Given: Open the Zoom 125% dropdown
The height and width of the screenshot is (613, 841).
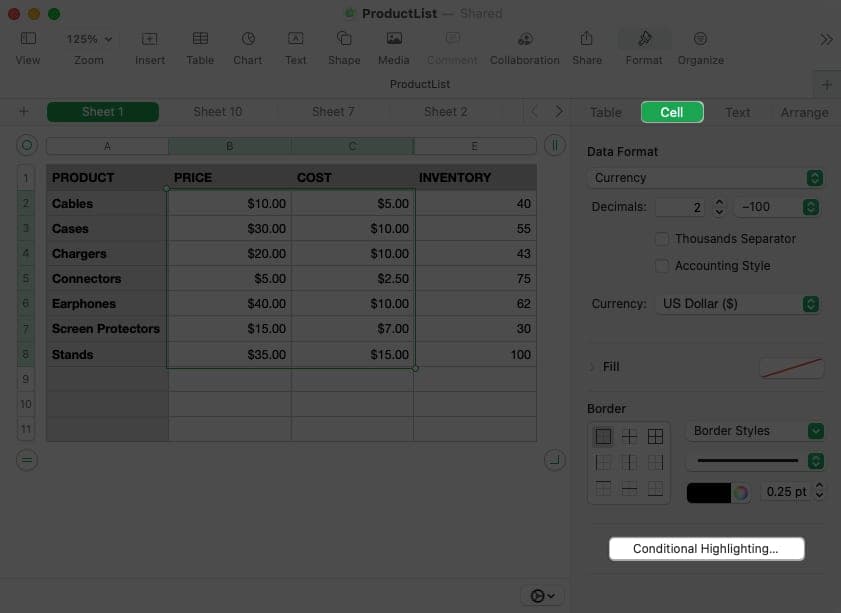Looking at the screenshot, I should click(x=89, y=39).
